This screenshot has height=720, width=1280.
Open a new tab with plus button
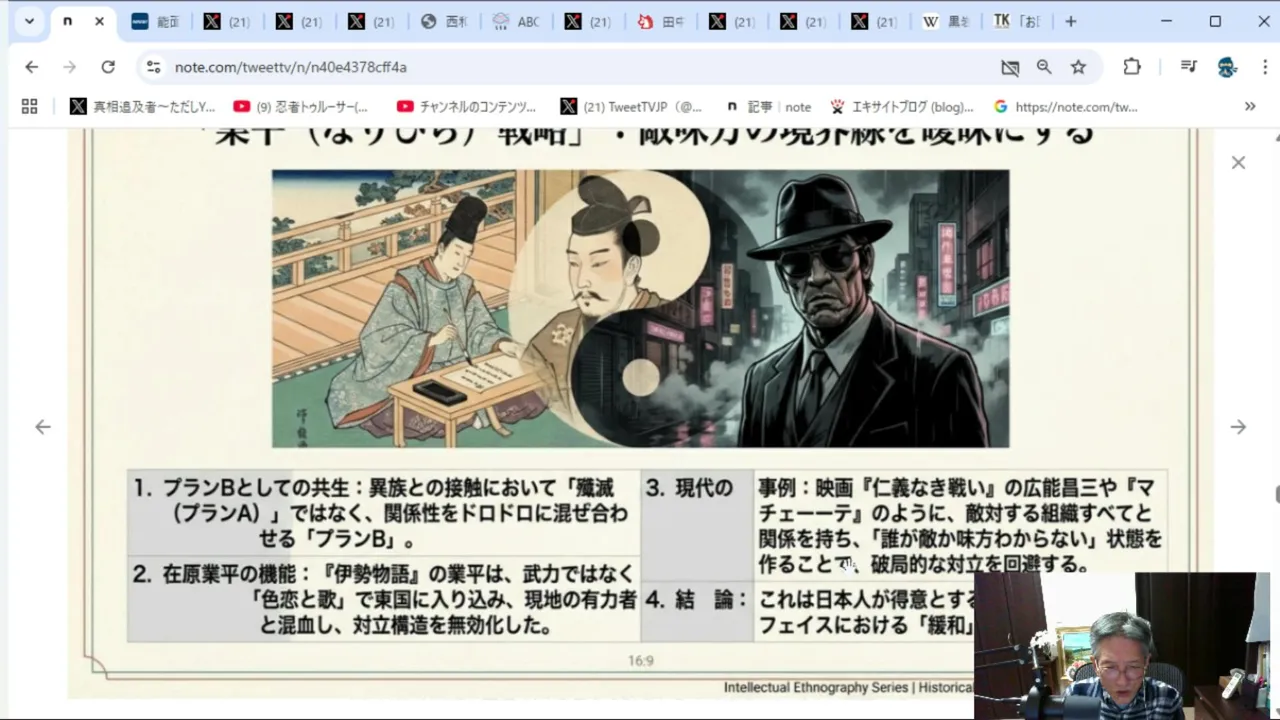click(x=1071, y=21)
